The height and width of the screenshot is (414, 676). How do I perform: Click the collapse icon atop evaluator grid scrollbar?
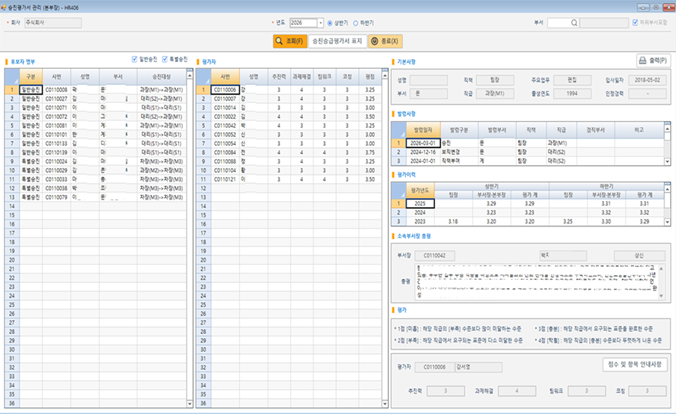pyautogui.click(x=385, y=69)
